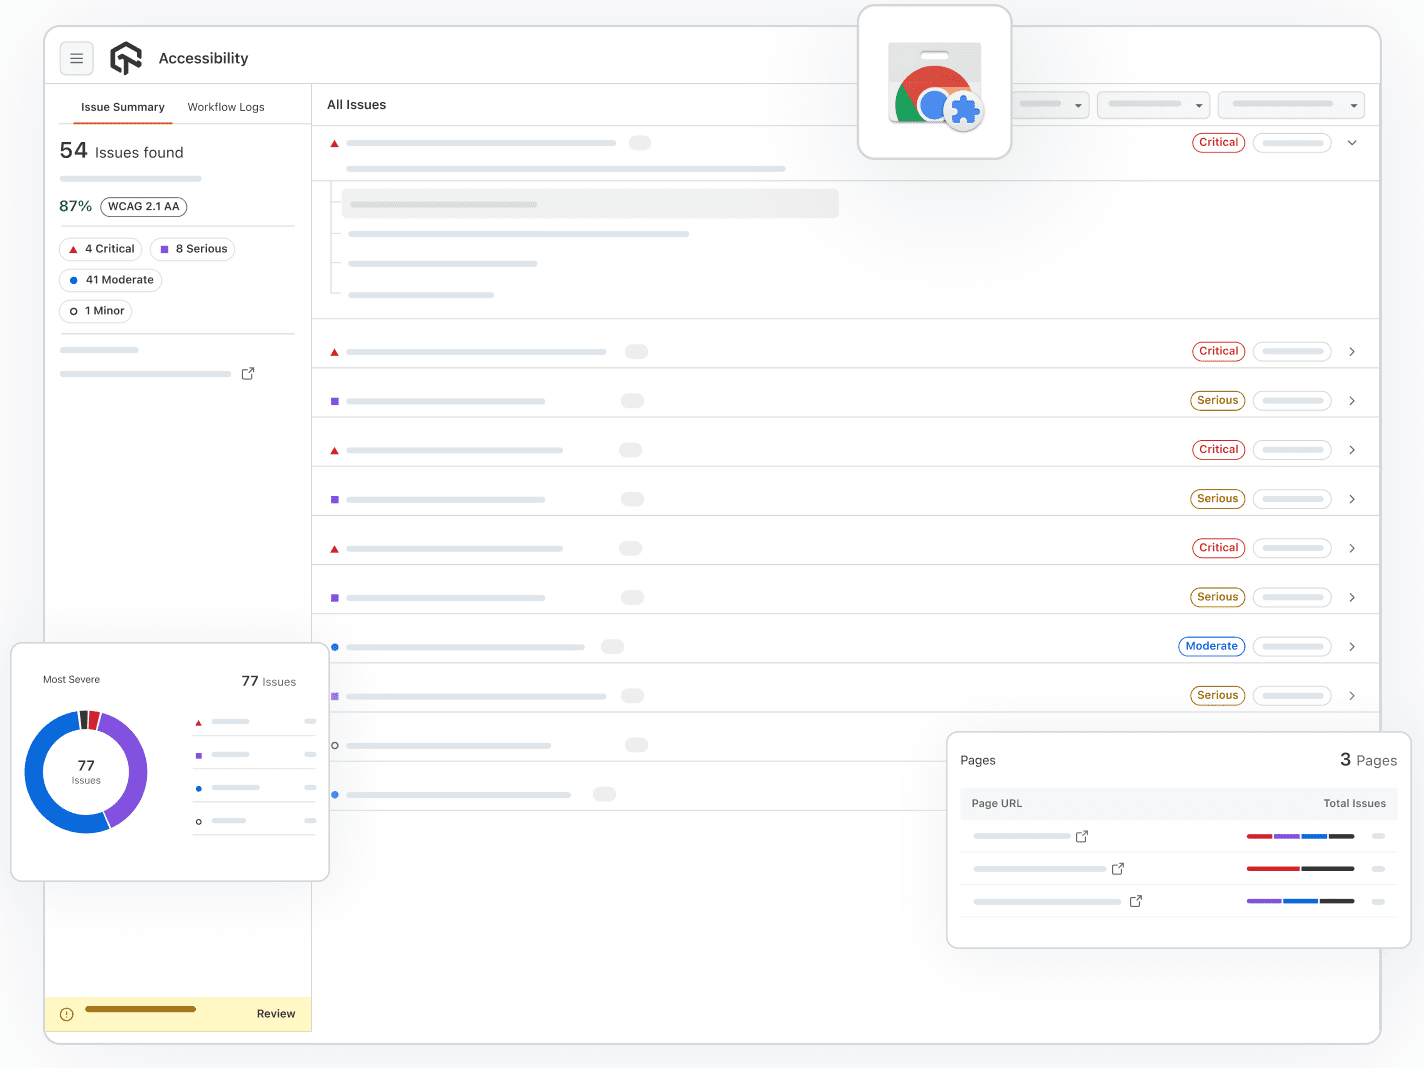Viewport: 1424px width, 1068px height.
Task: Expand the first Serious issue row
Action: click(1352, 400)
